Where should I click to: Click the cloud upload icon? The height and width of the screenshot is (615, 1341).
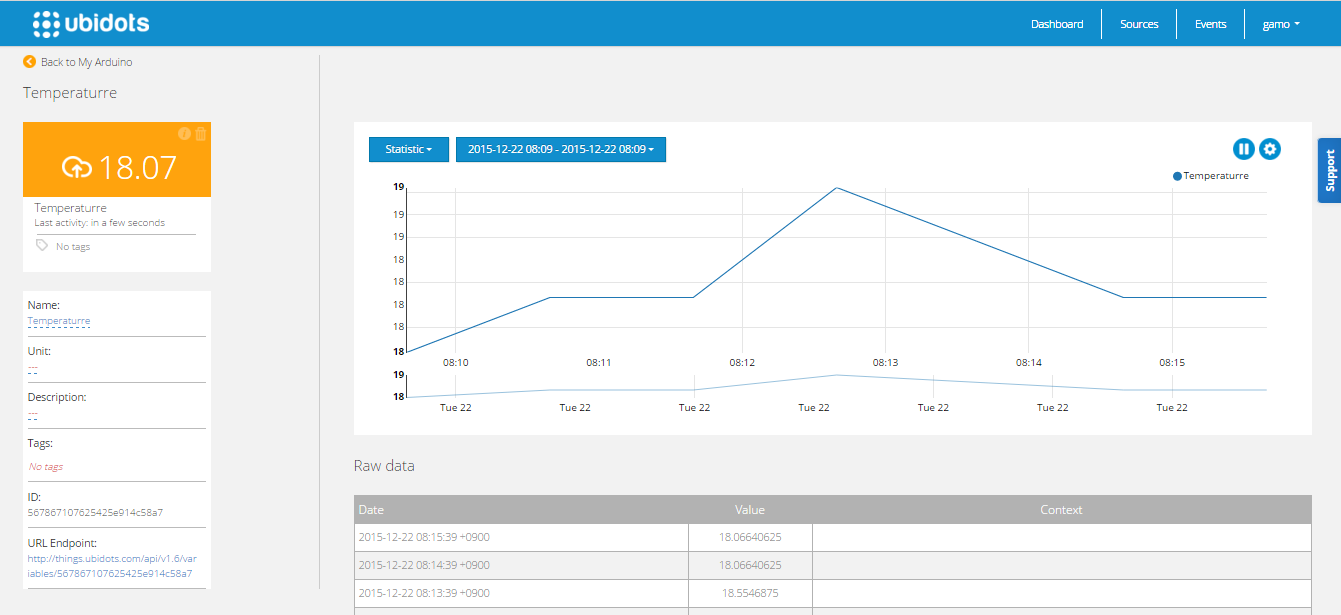click(x=77, y=167)
